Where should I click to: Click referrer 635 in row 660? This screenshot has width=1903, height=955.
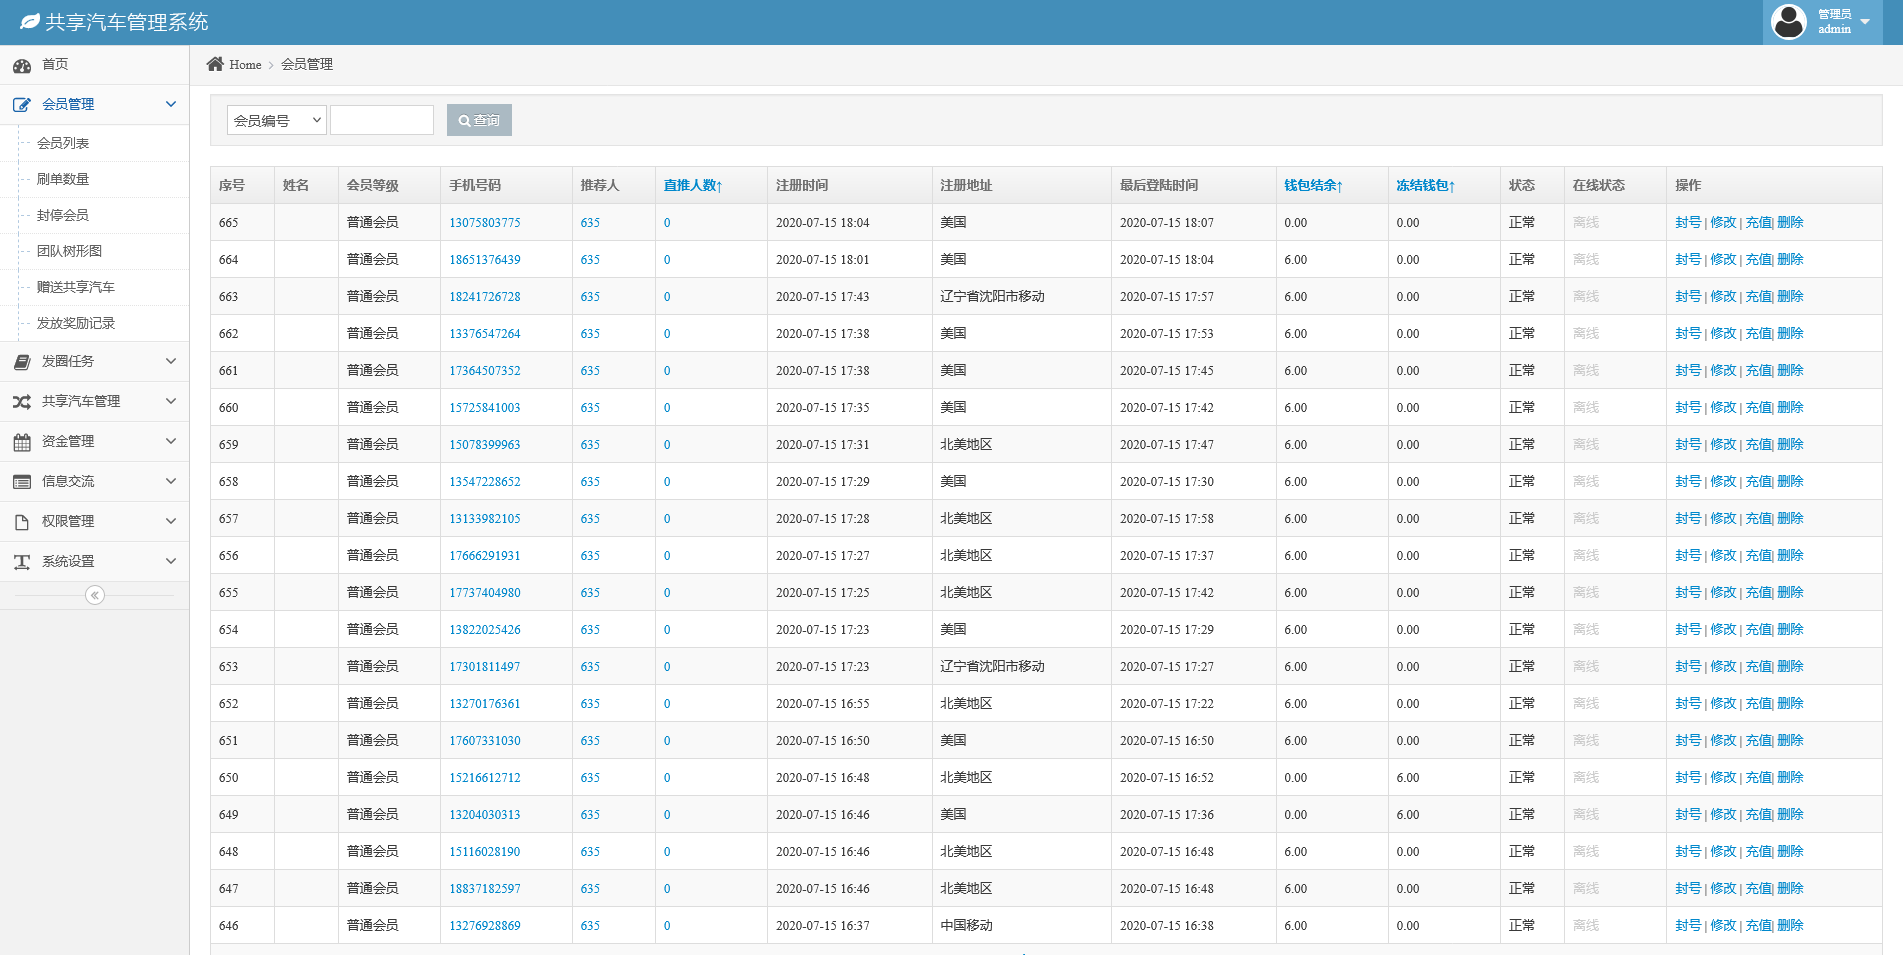pyautogui.click(x=590, y=408)
